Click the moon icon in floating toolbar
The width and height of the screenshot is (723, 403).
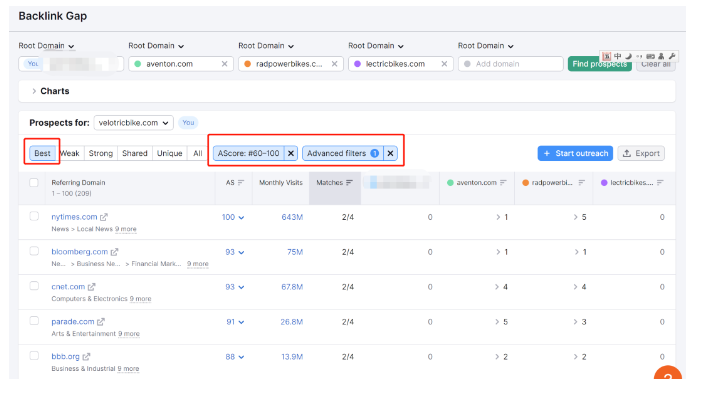628,56
